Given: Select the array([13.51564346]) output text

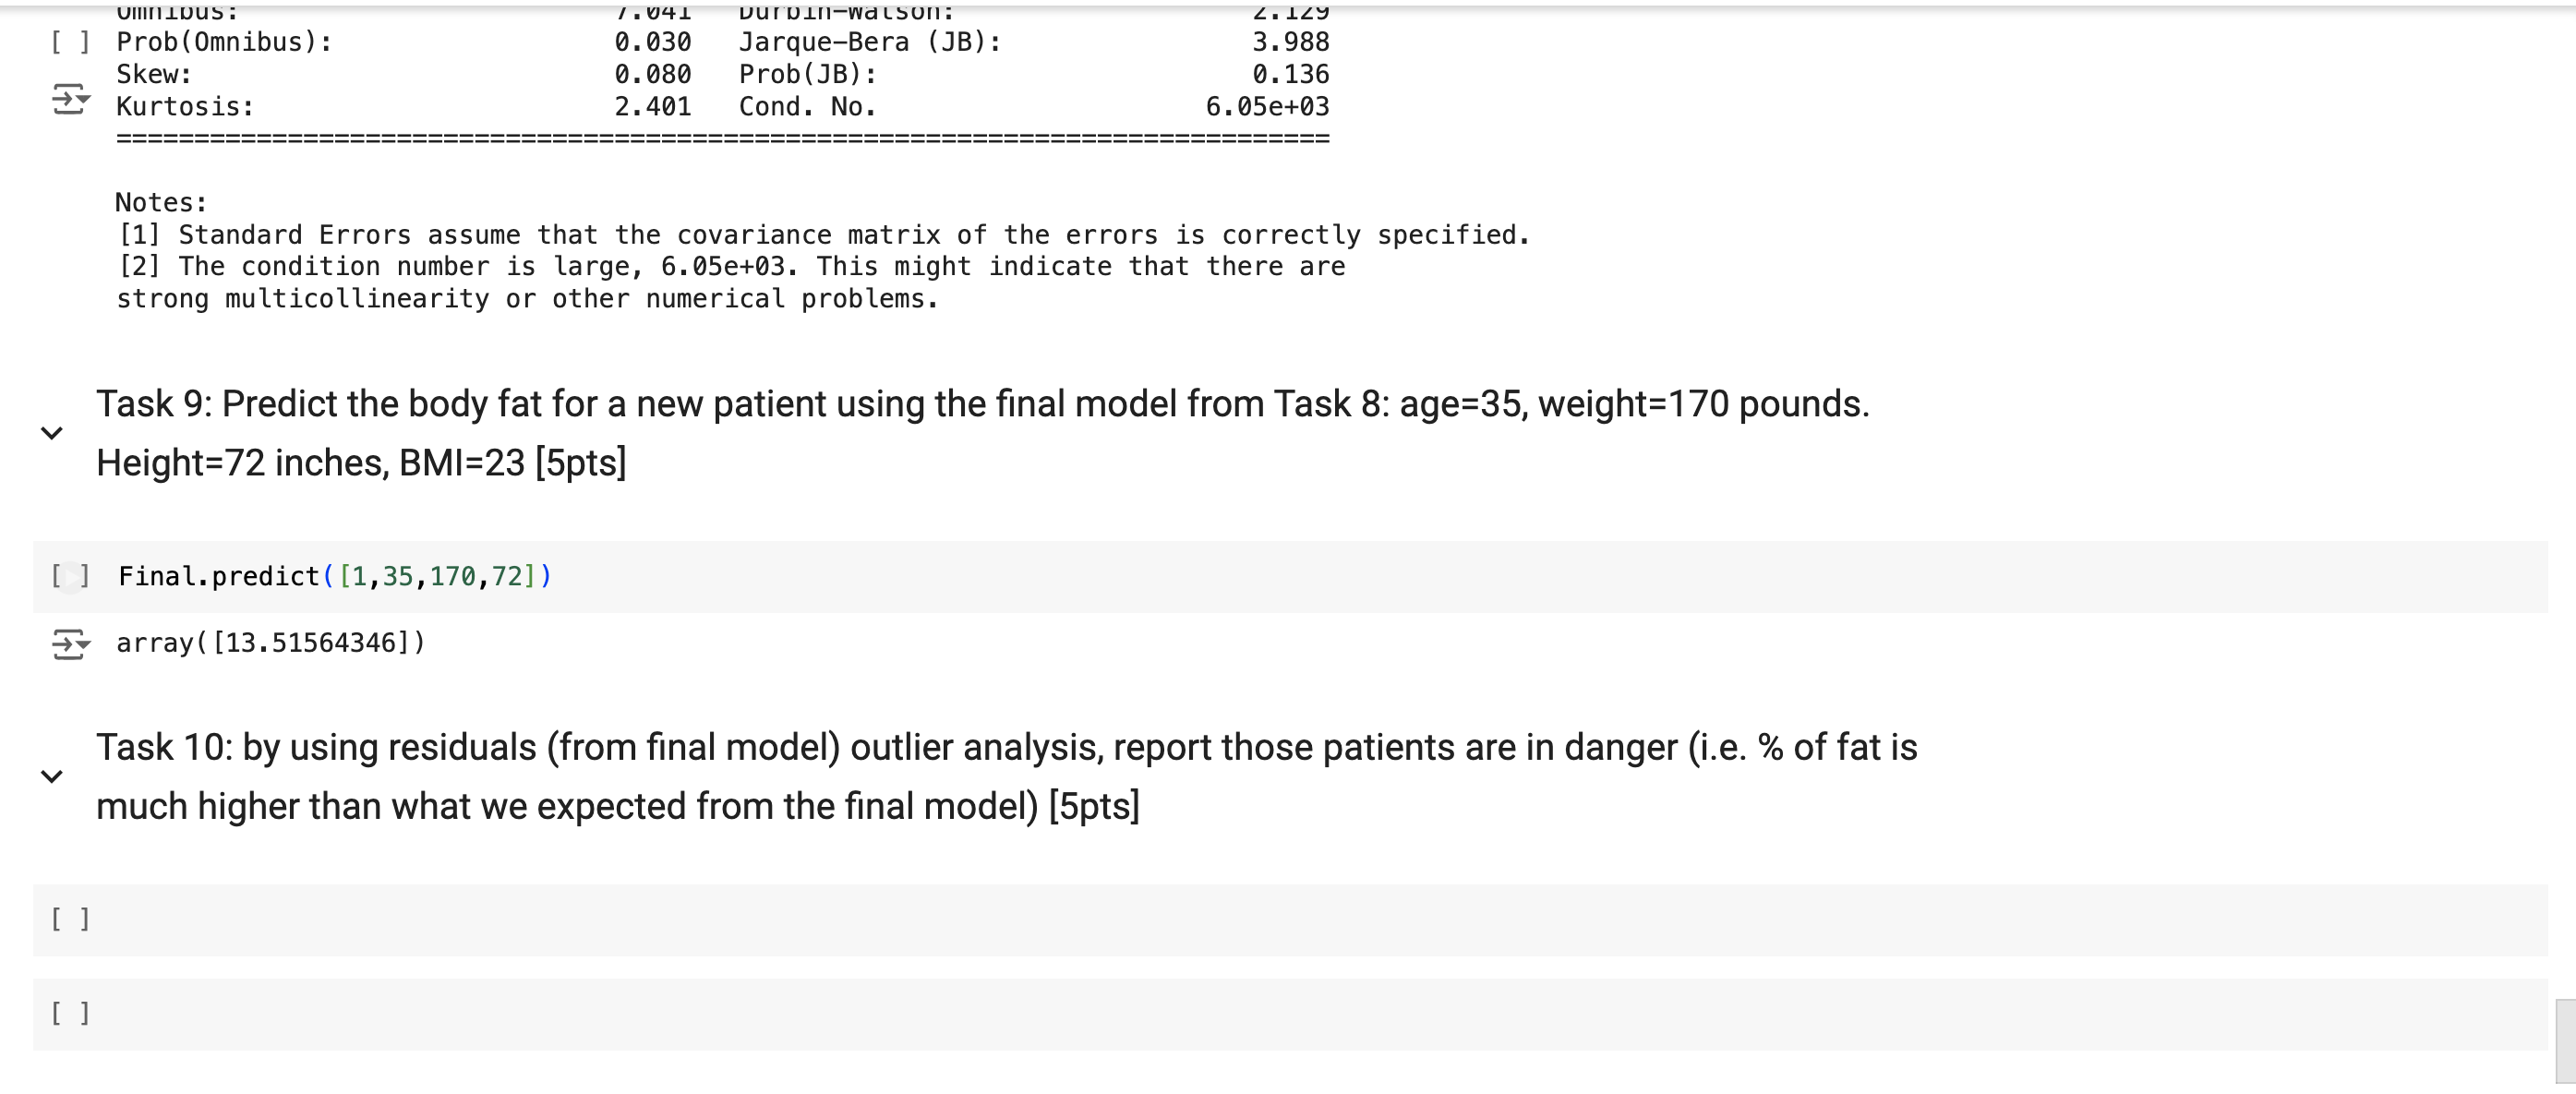Looking at the screenshot, I should pyautogui.click(x=268, y=643).
